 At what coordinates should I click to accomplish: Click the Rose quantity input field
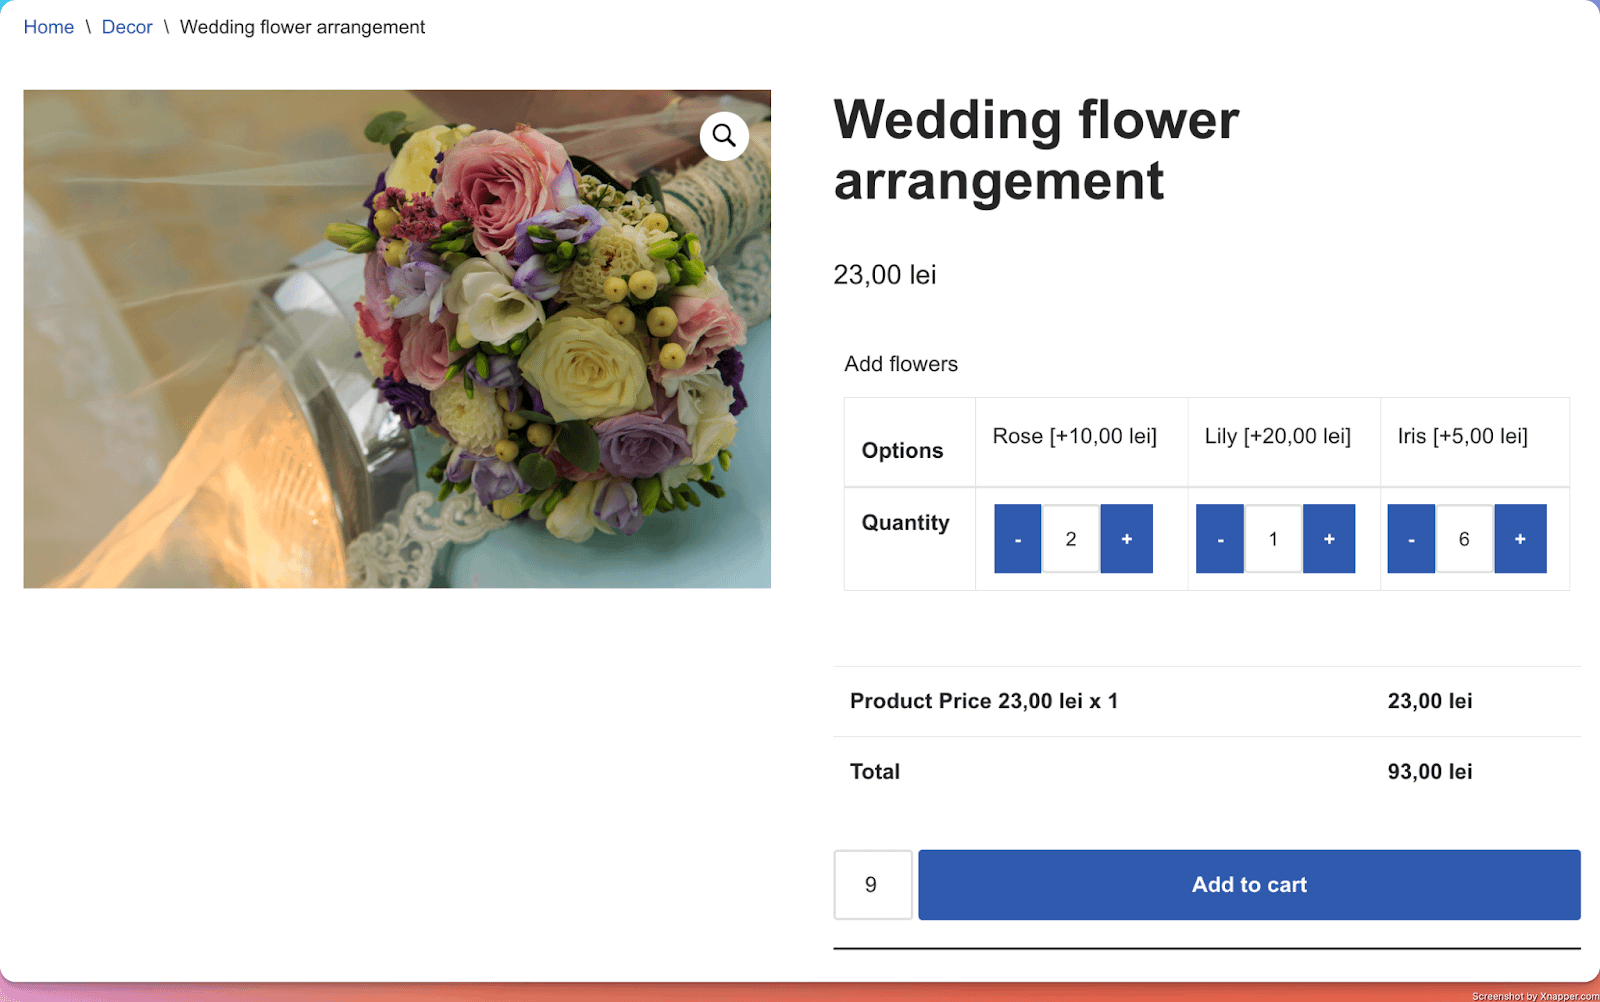tap(1071, 539)
